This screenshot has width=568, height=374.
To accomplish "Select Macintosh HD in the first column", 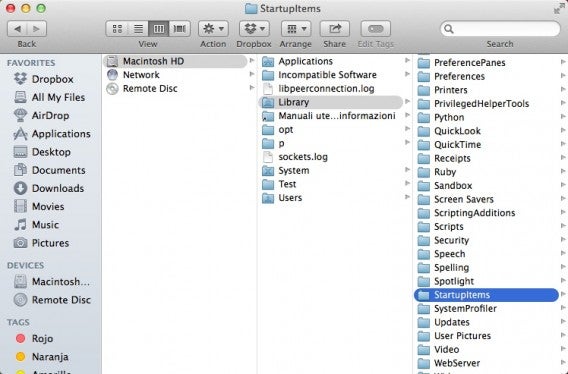I will [175, 61].
